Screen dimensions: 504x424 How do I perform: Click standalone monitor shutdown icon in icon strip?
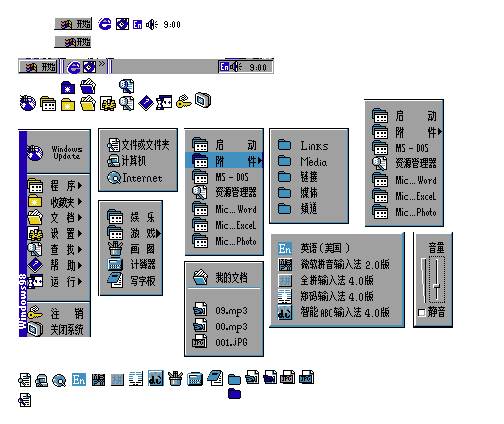[203, 100]
